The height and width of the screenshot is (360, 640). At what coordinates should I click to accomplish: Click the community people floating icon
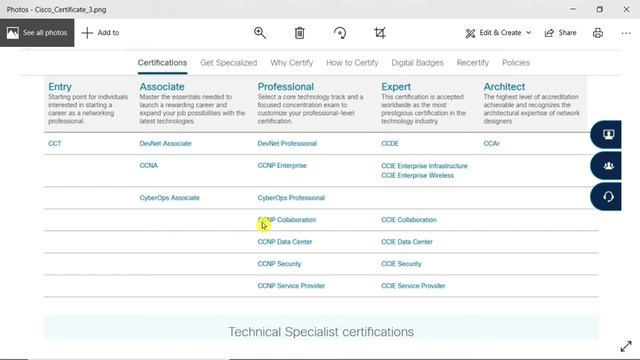pyautogui.click(x=606, y=166)
